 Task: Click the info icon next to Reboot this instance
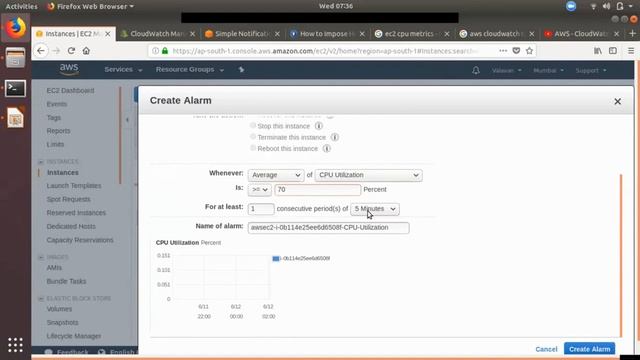327,149
